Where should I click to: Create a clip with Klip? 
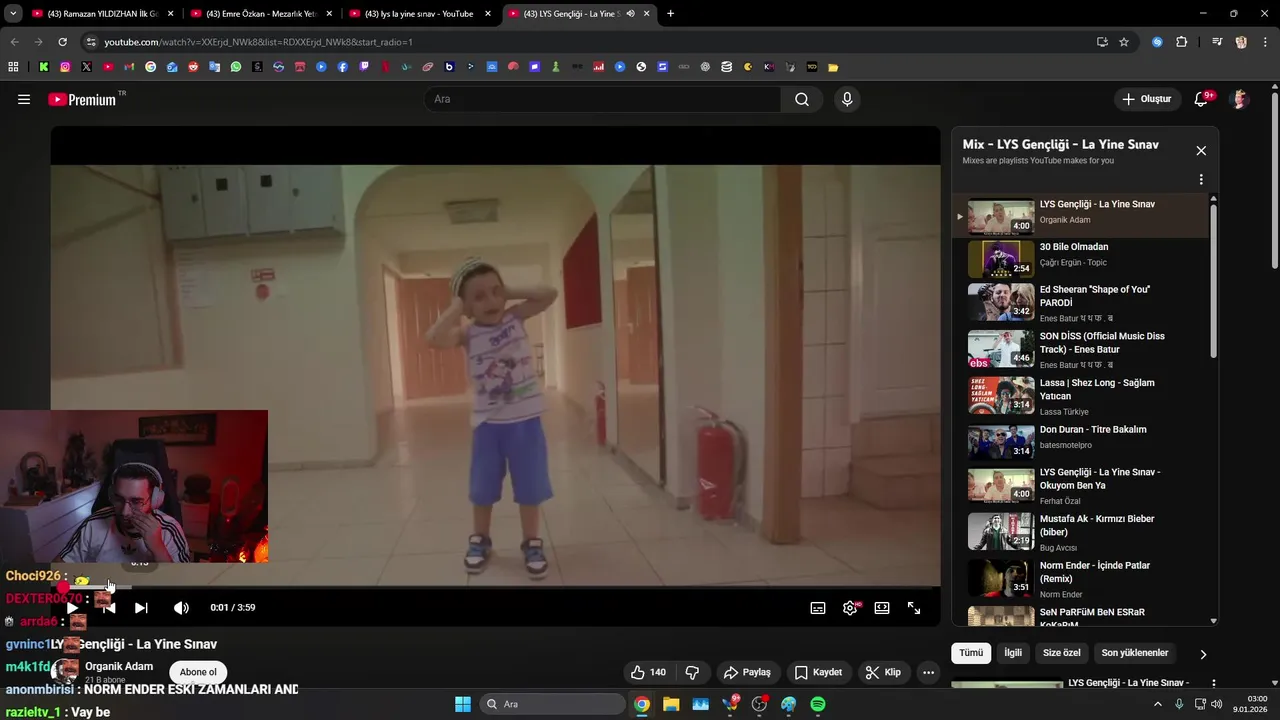point(883,672)
